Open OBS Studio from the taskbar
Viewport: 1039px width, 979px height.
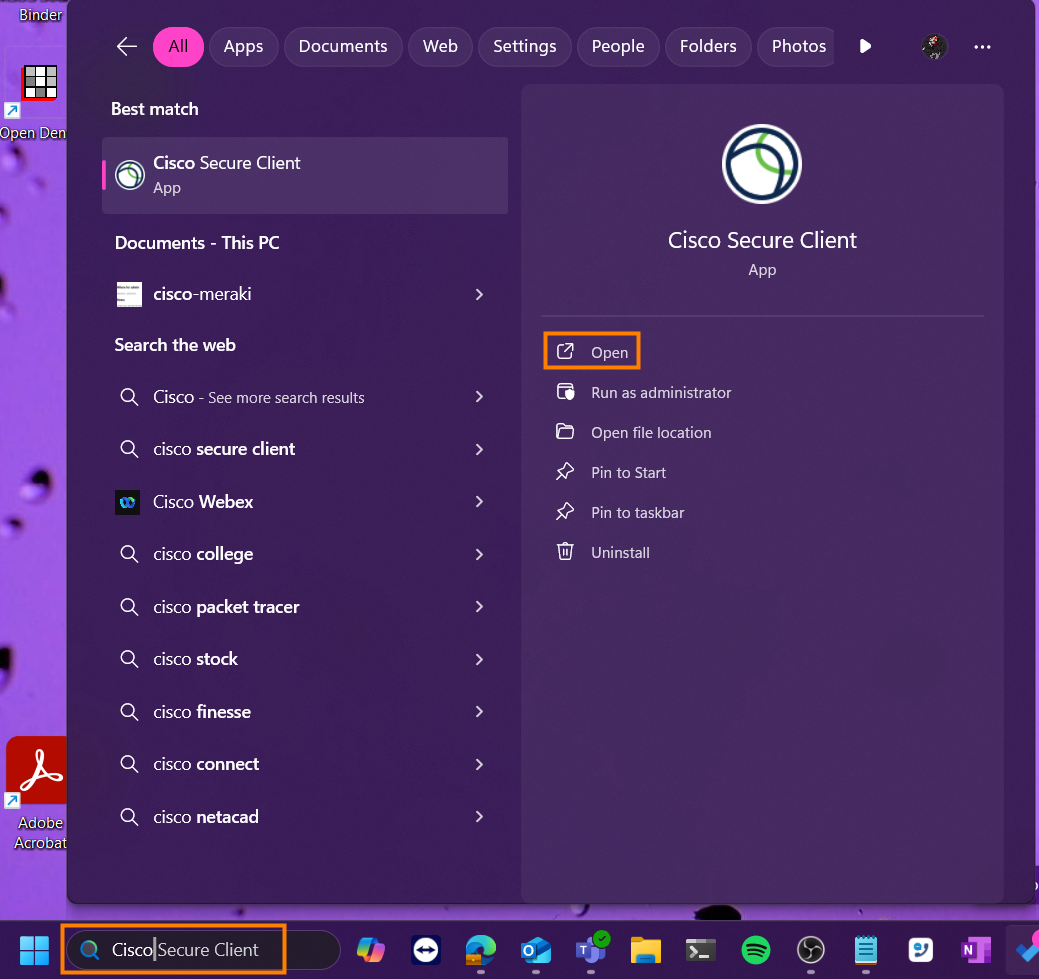click(810, 950)
